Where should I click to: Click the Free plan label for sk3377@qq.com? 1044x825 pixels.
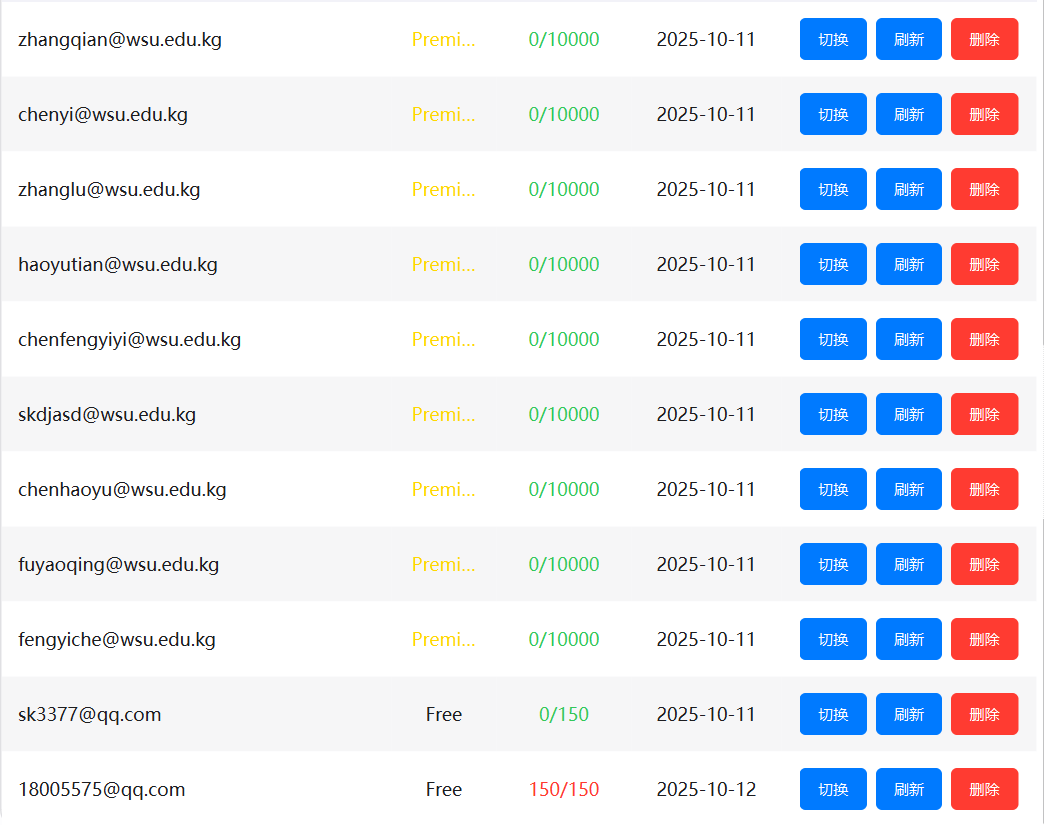tap(443, 714)
